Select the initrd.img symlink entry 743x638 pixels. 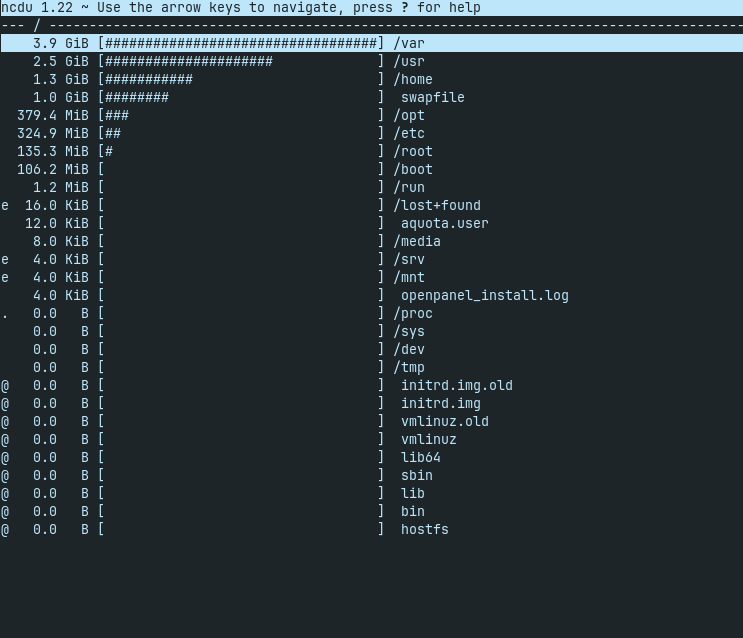pyautogui.click(x=372, y=403)
